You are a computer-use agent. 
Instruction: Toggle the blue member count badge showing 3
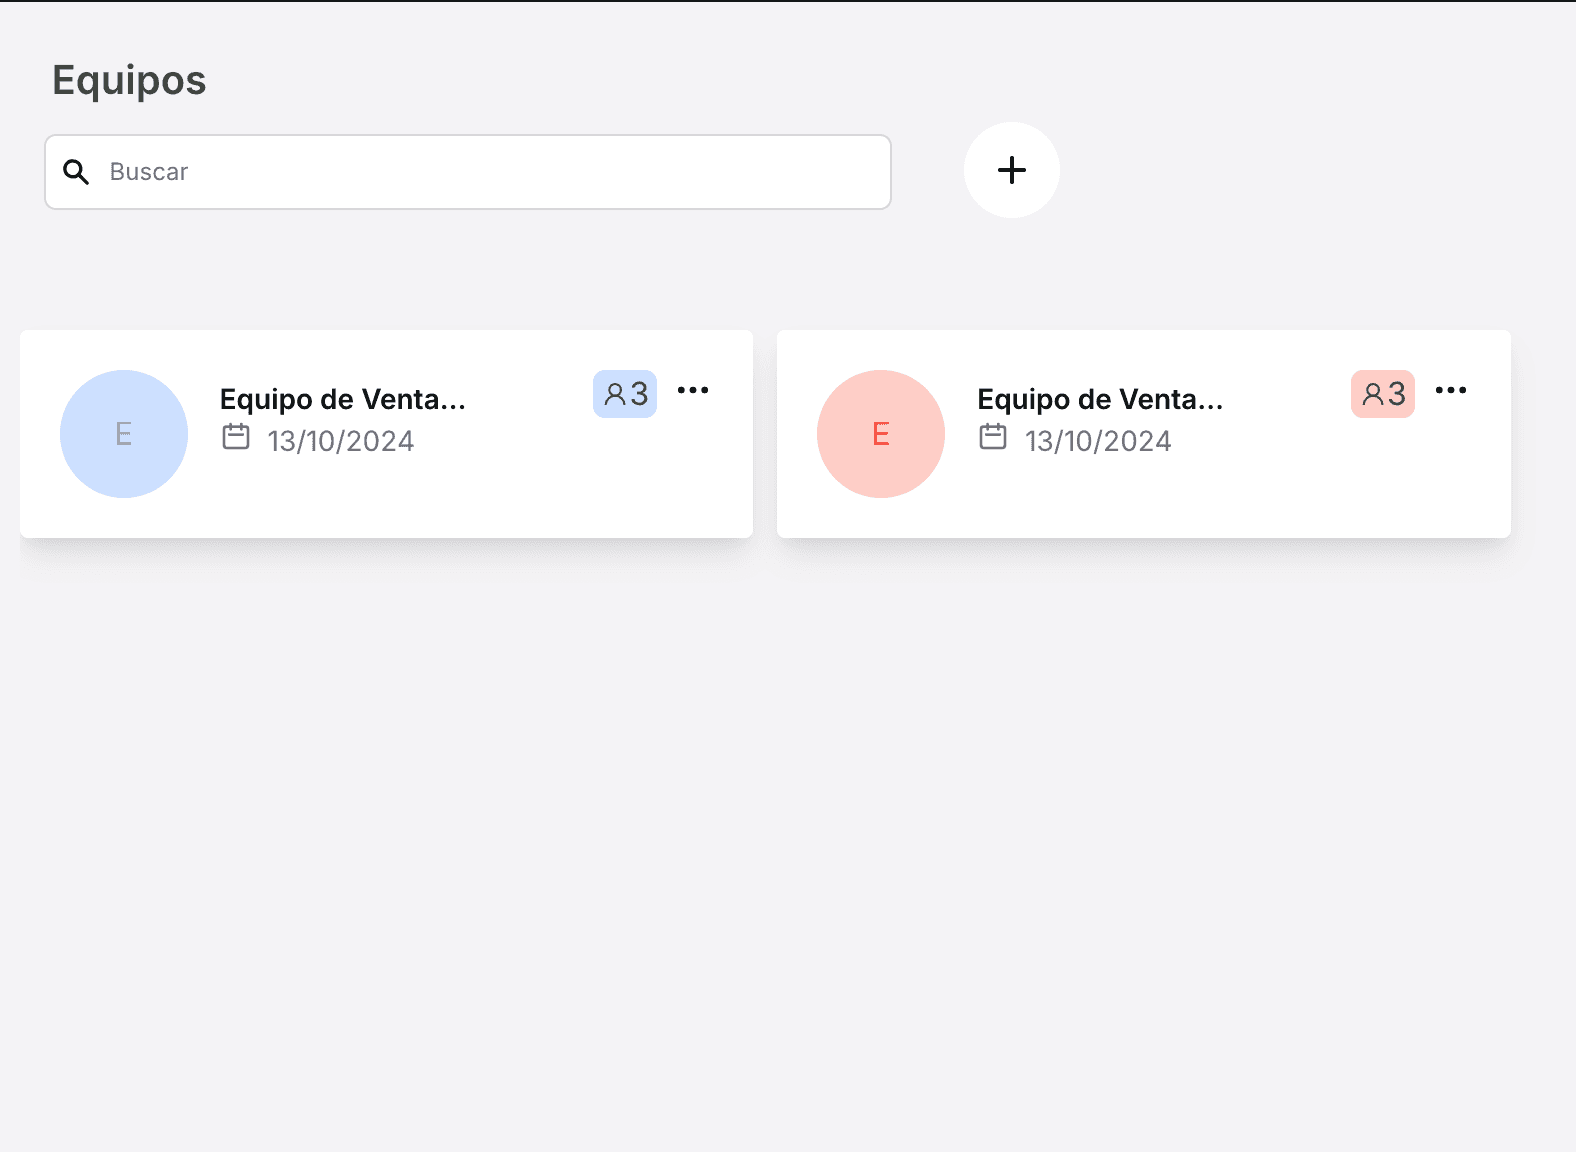[624, 394]
